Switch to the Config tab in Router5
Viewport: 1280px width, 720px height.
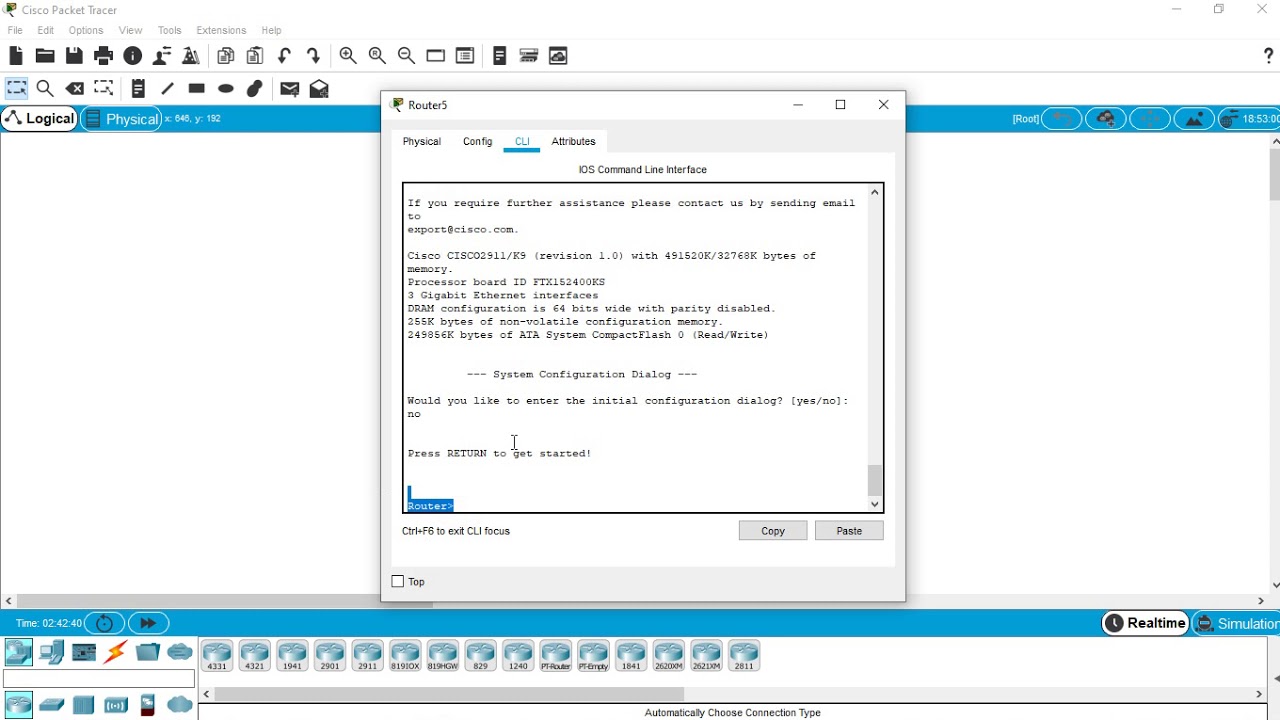(x=478, y=141)
